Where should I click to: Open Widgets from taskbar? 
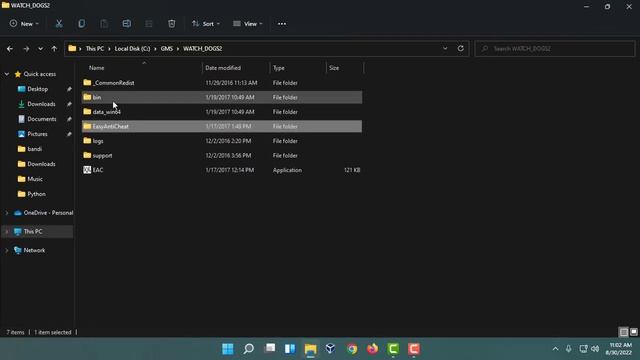(290, 349)
